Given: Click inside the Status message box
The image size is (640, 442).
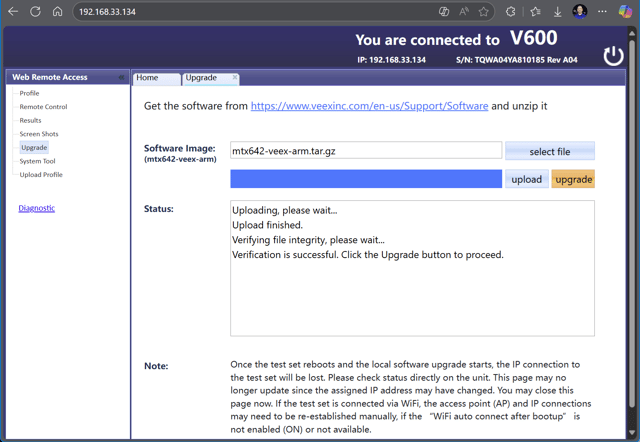Looking at the screenshot, I should click(412, 268).
